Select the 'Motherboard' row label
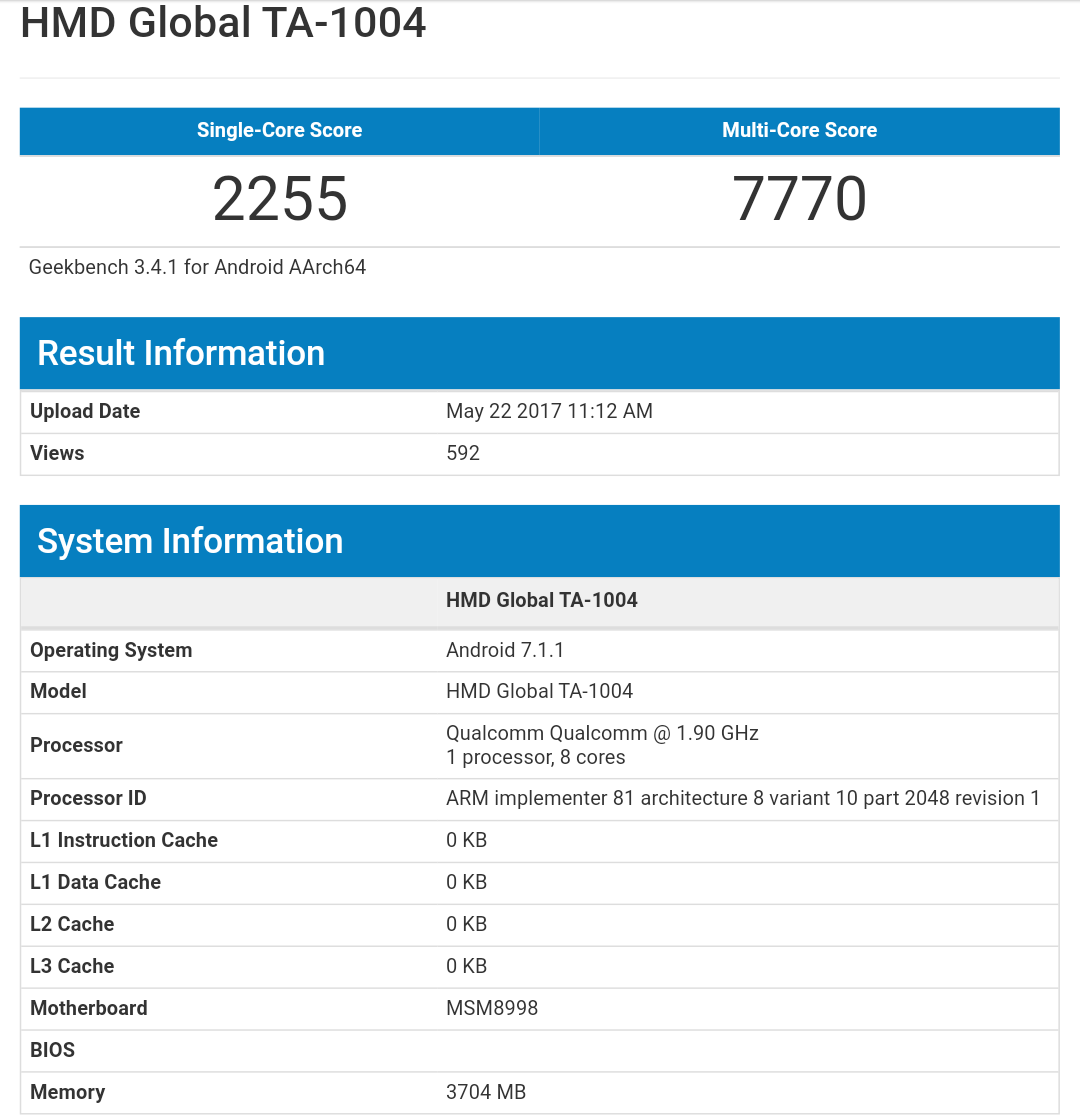The image size is (1080, 1115). point(89,1008)
